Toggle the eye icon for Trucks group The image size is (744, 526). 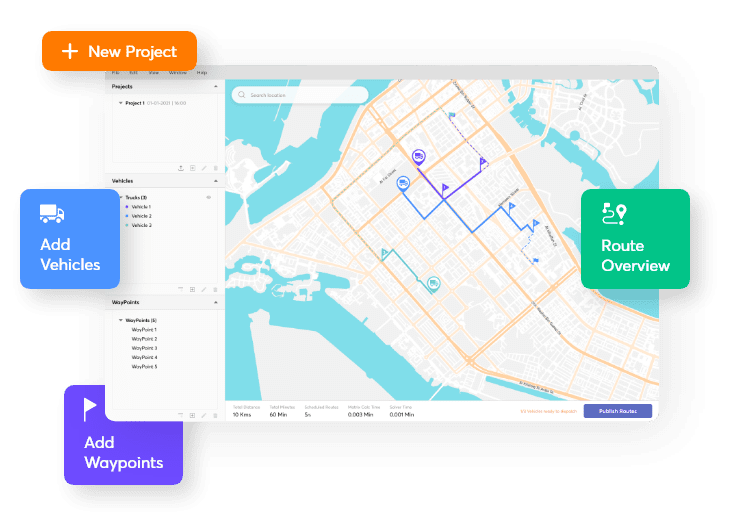(x=208, y=197)
